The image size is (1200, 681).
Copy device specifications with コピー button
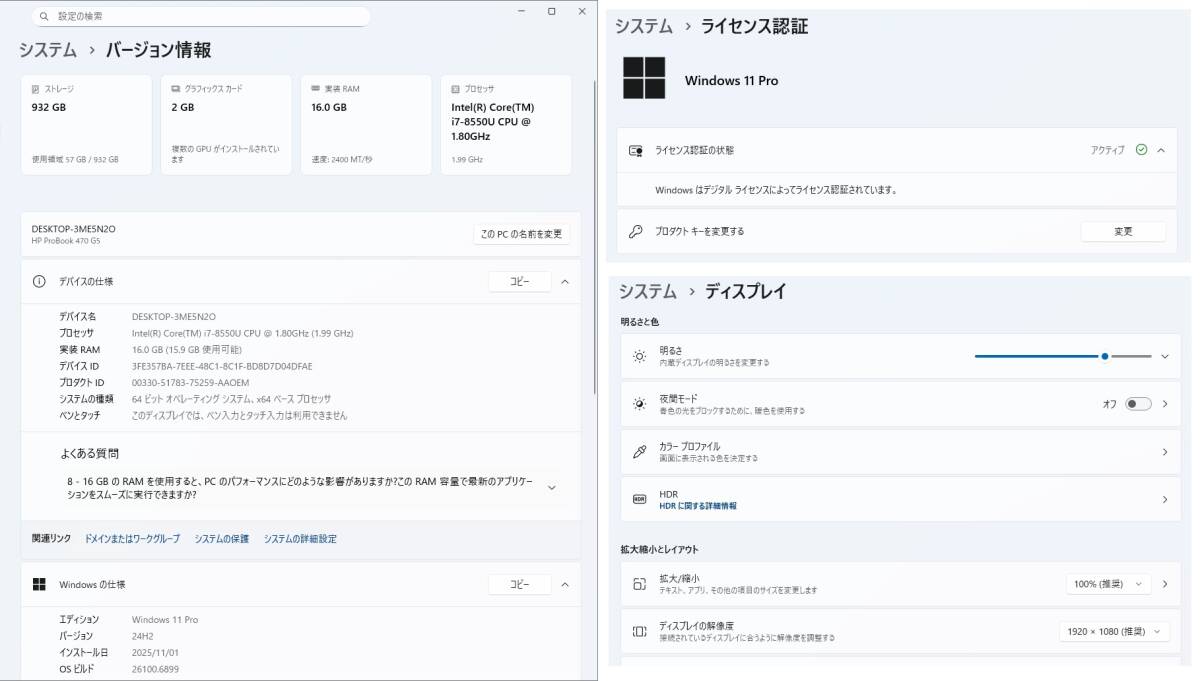click(520, 282)
